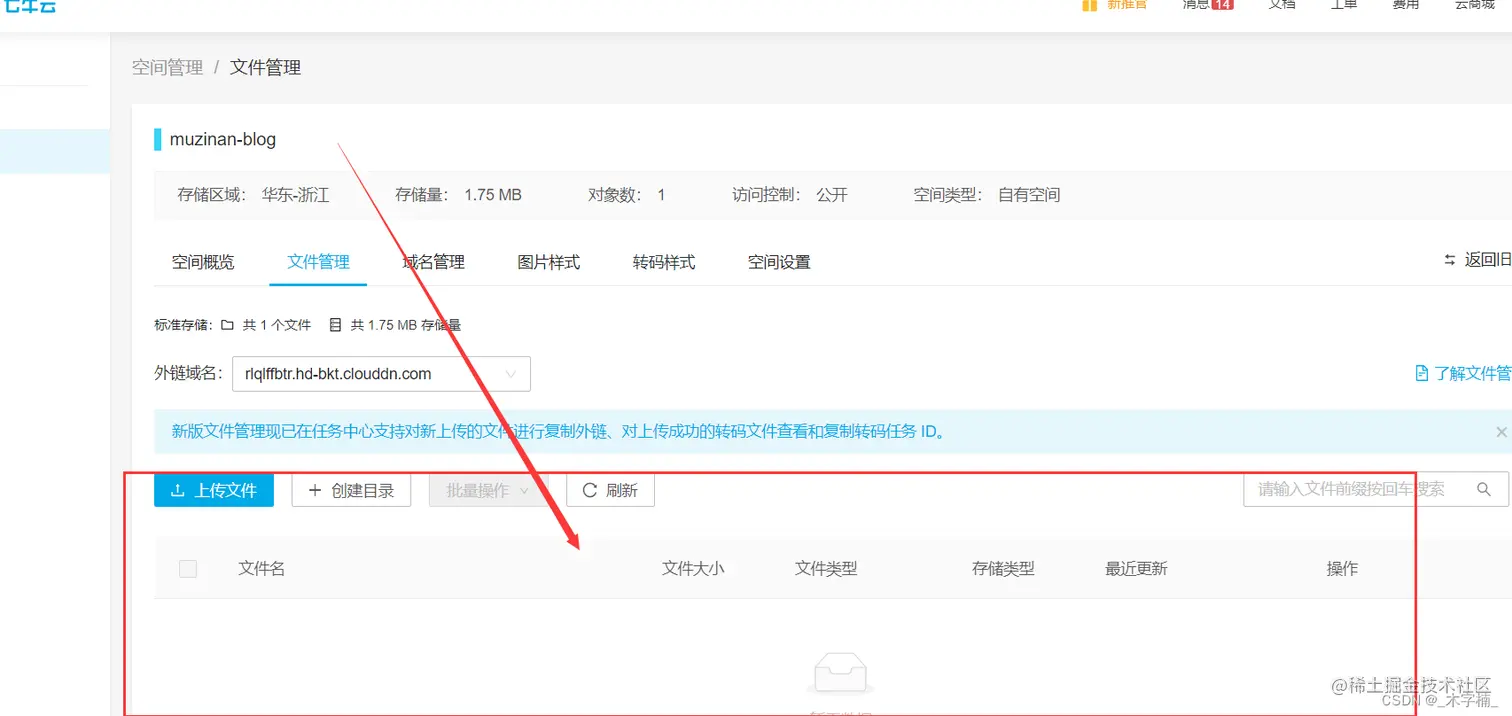
Task: Click the circular refresh icon beside 刷新
Action: tap(589, 491)
